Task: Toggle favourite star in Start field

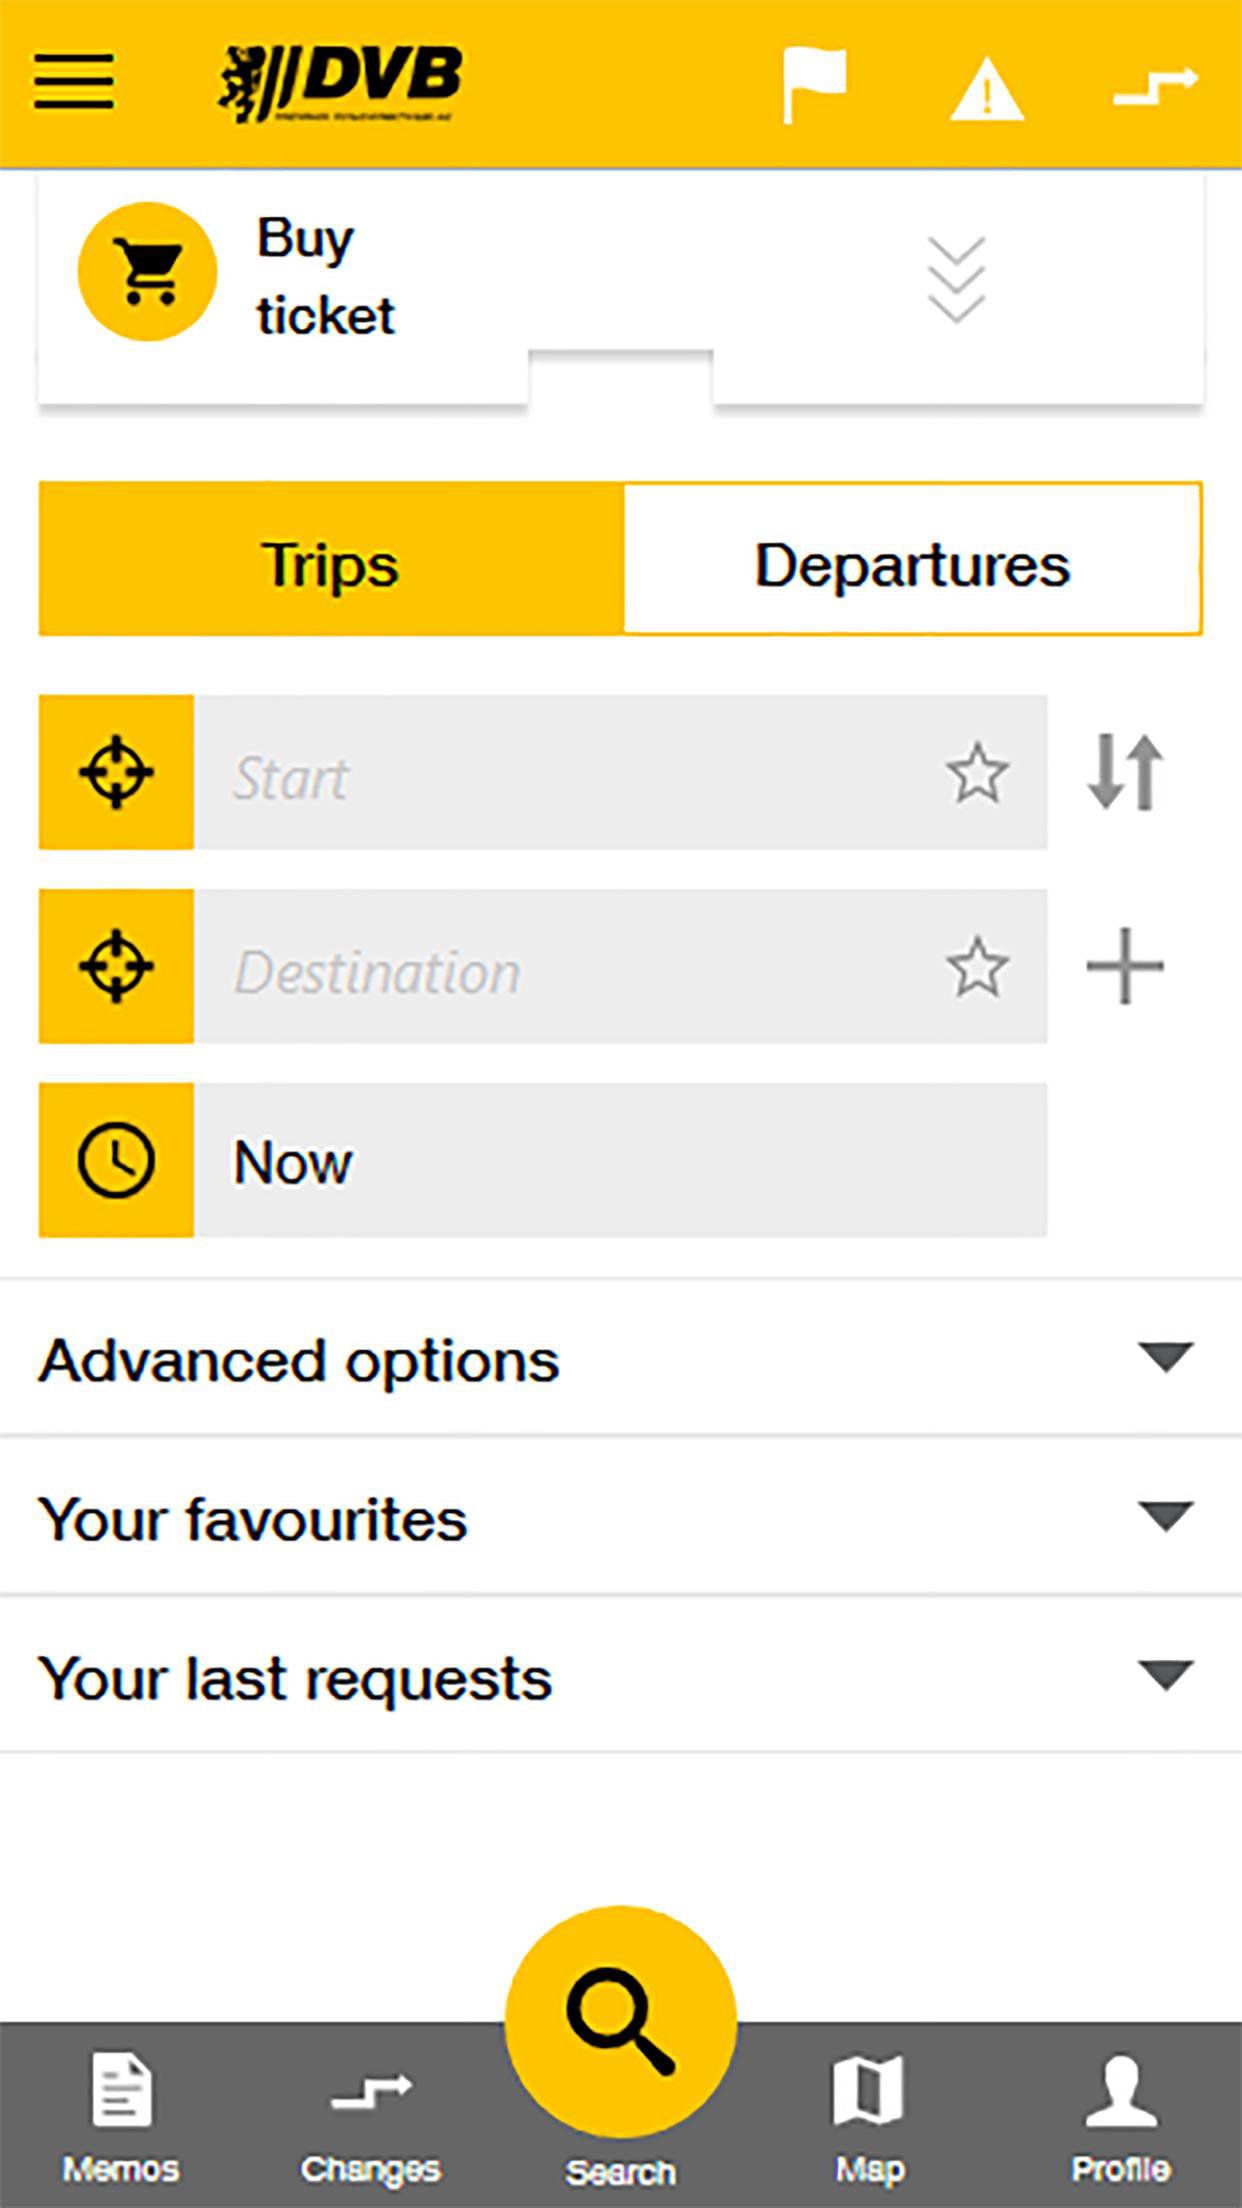Action: [976, 772]
